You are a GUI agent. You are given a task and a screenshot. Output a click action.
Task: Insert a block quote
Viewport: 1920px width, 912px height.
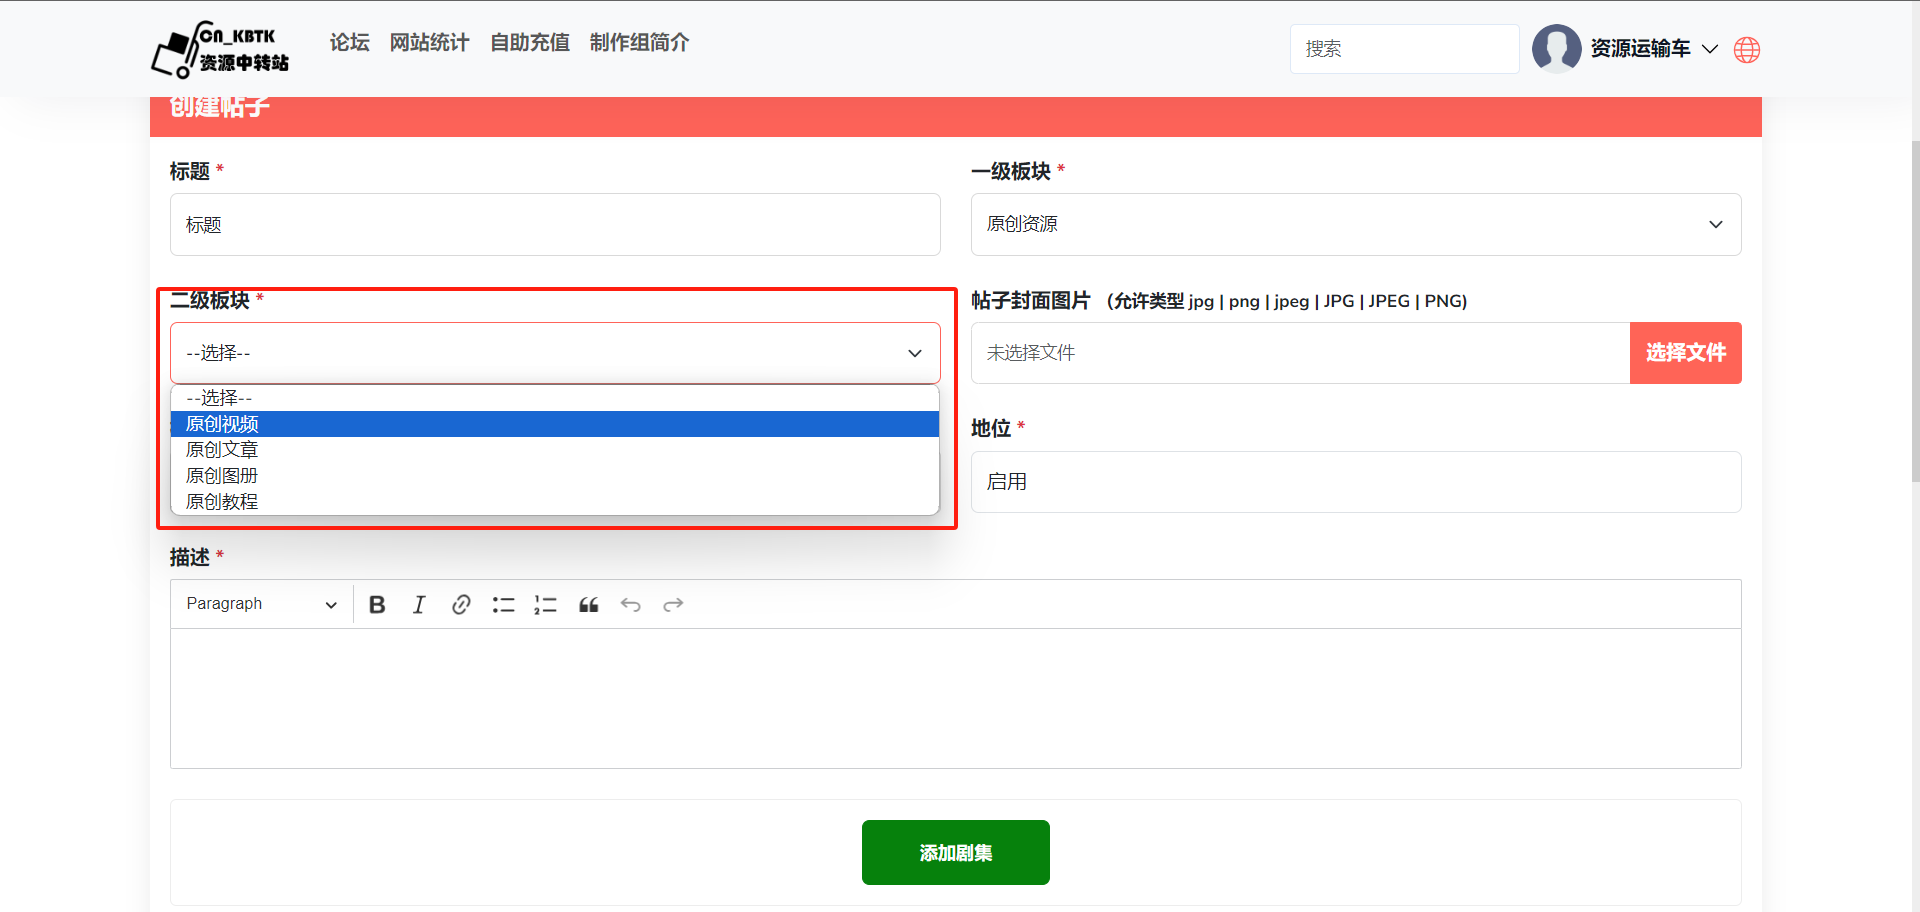click(x=588, y=605)
